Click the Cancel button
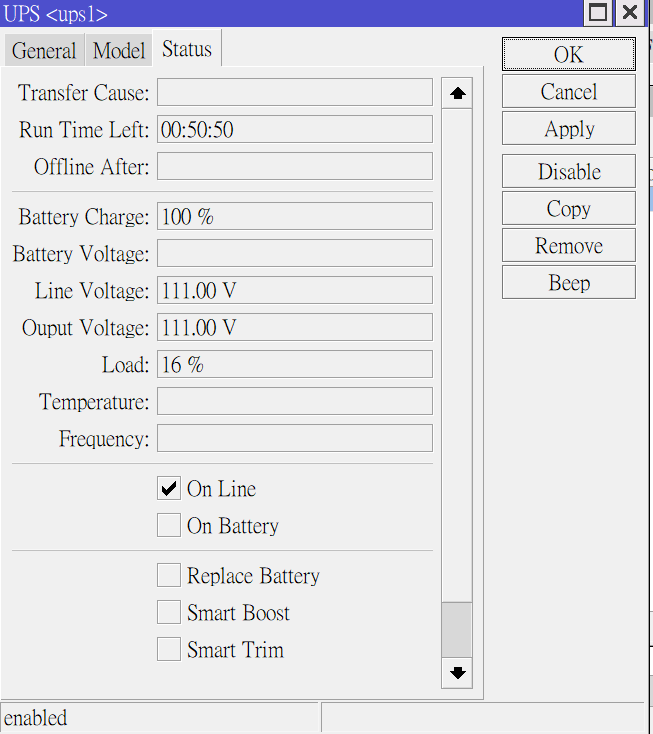Image resolution: width=653 pixels, height=734 pixels. coord(569,91)
